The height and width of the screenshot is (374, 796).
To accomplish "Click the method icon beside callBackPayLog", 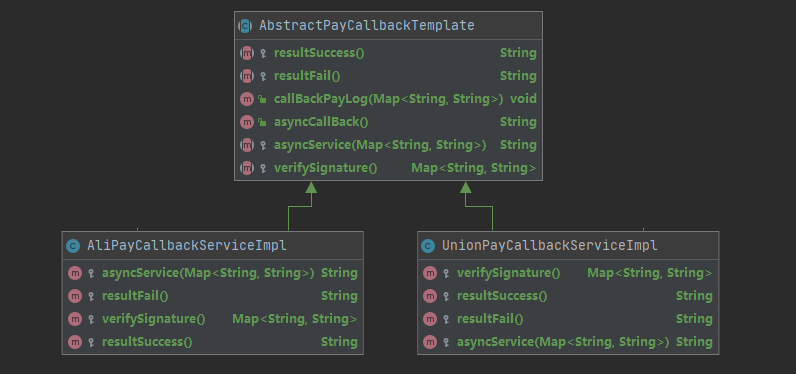I will click(247, 99).
